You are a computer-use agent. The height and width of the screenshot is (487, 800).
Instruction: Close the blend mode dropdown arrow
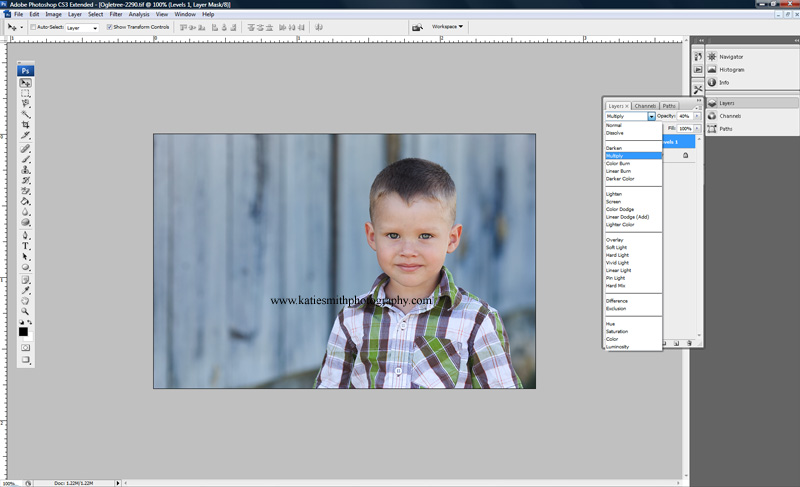[652, 116]
